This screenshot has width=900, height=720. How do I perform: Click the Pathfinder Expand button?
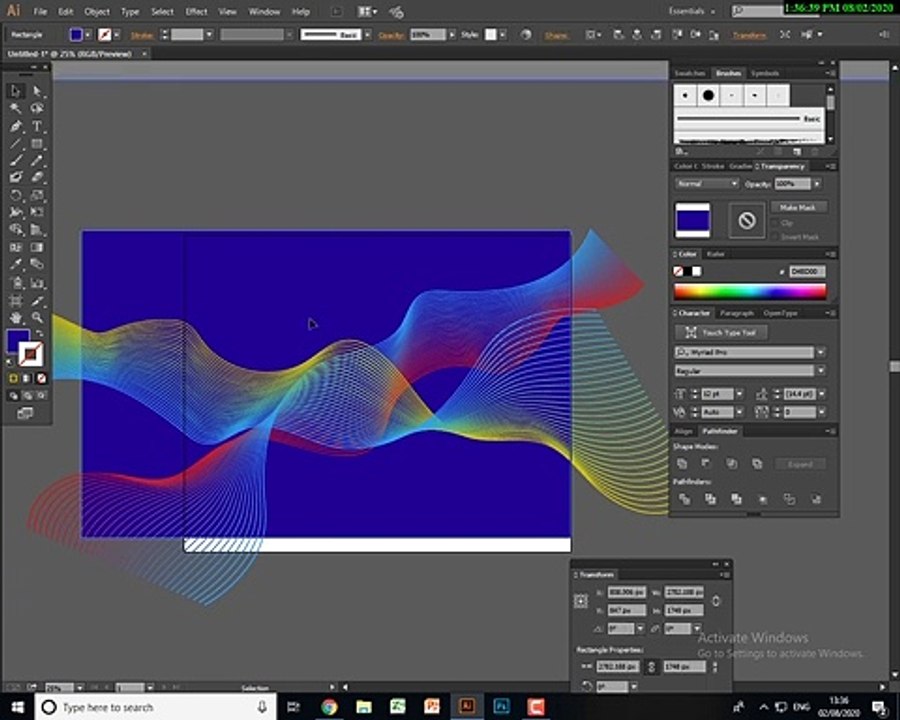[800, 464]
